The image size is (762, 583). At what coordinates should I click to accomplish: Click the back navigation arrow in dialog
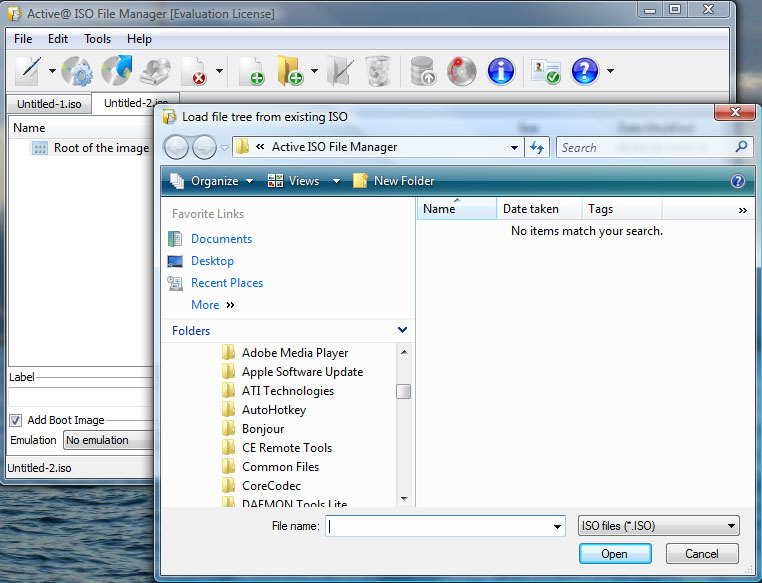point(176,147)
